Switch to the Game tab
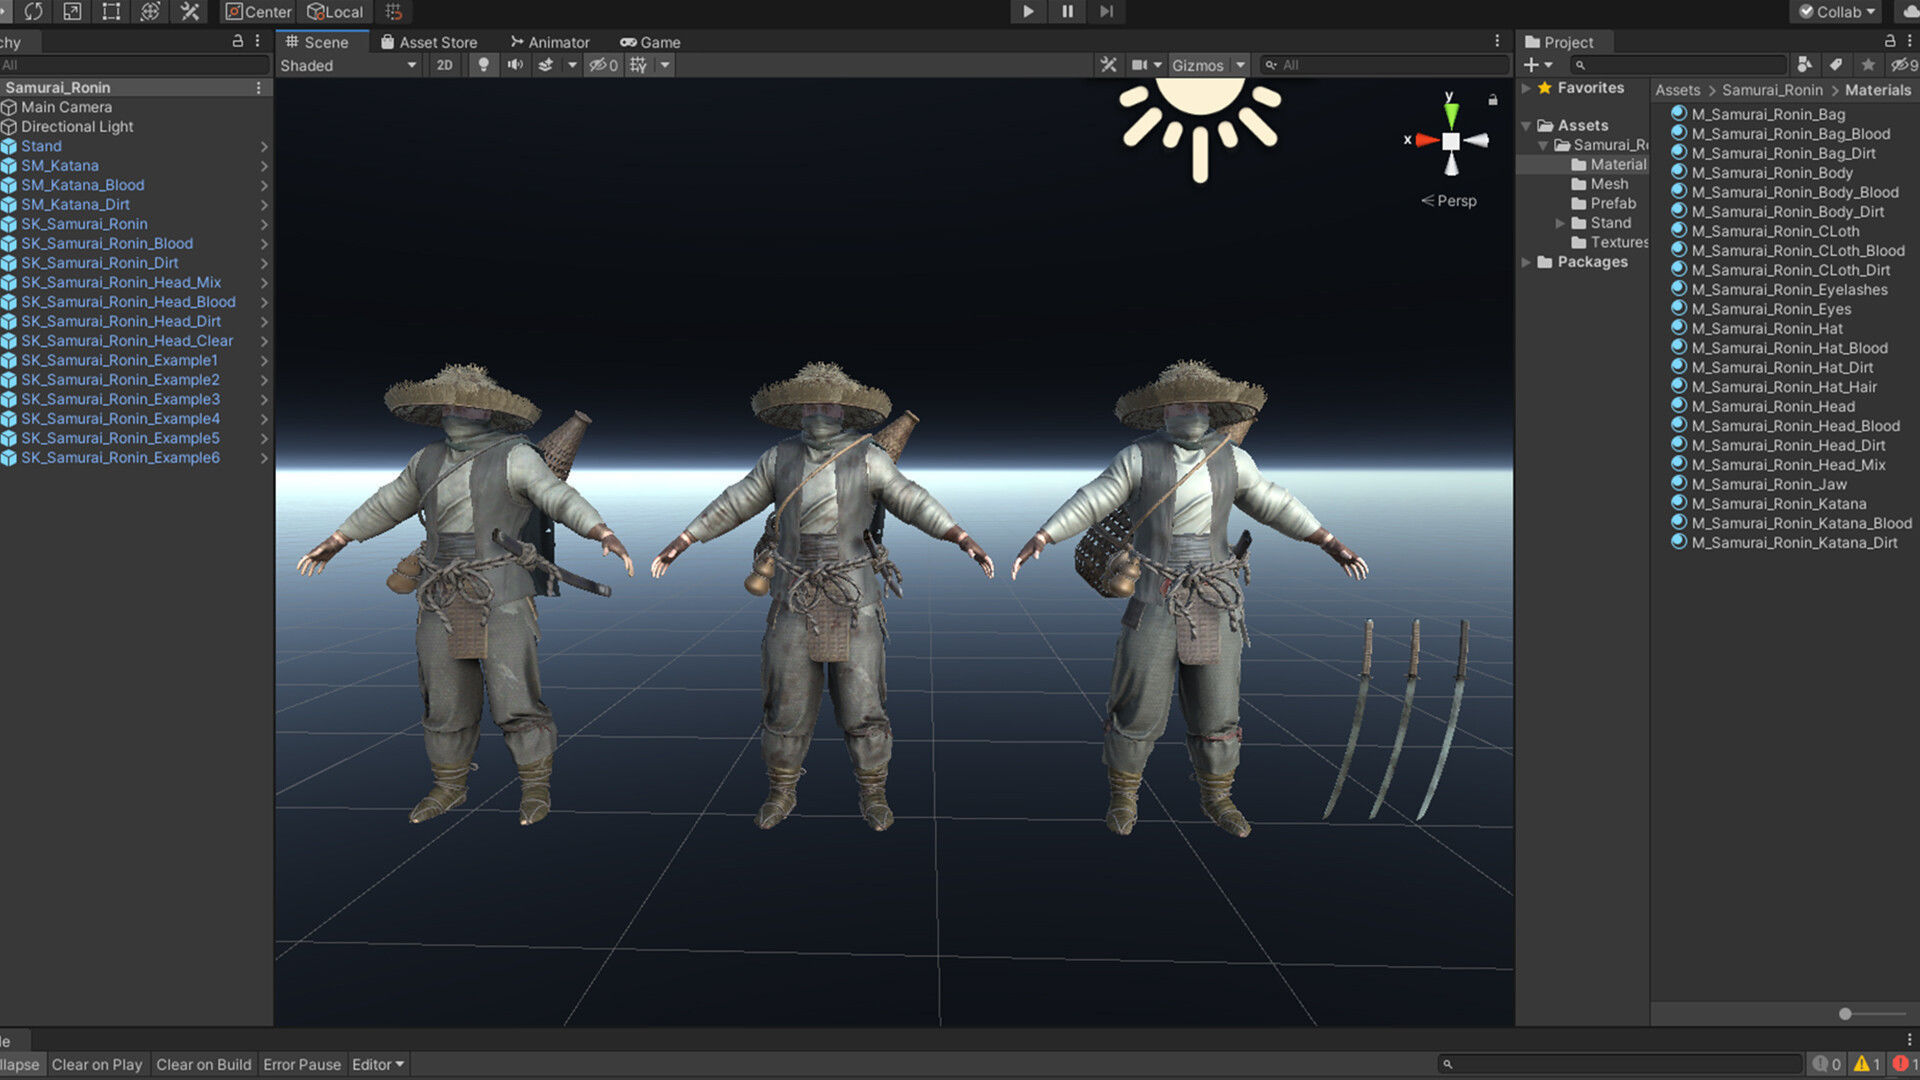 [650, 42]
